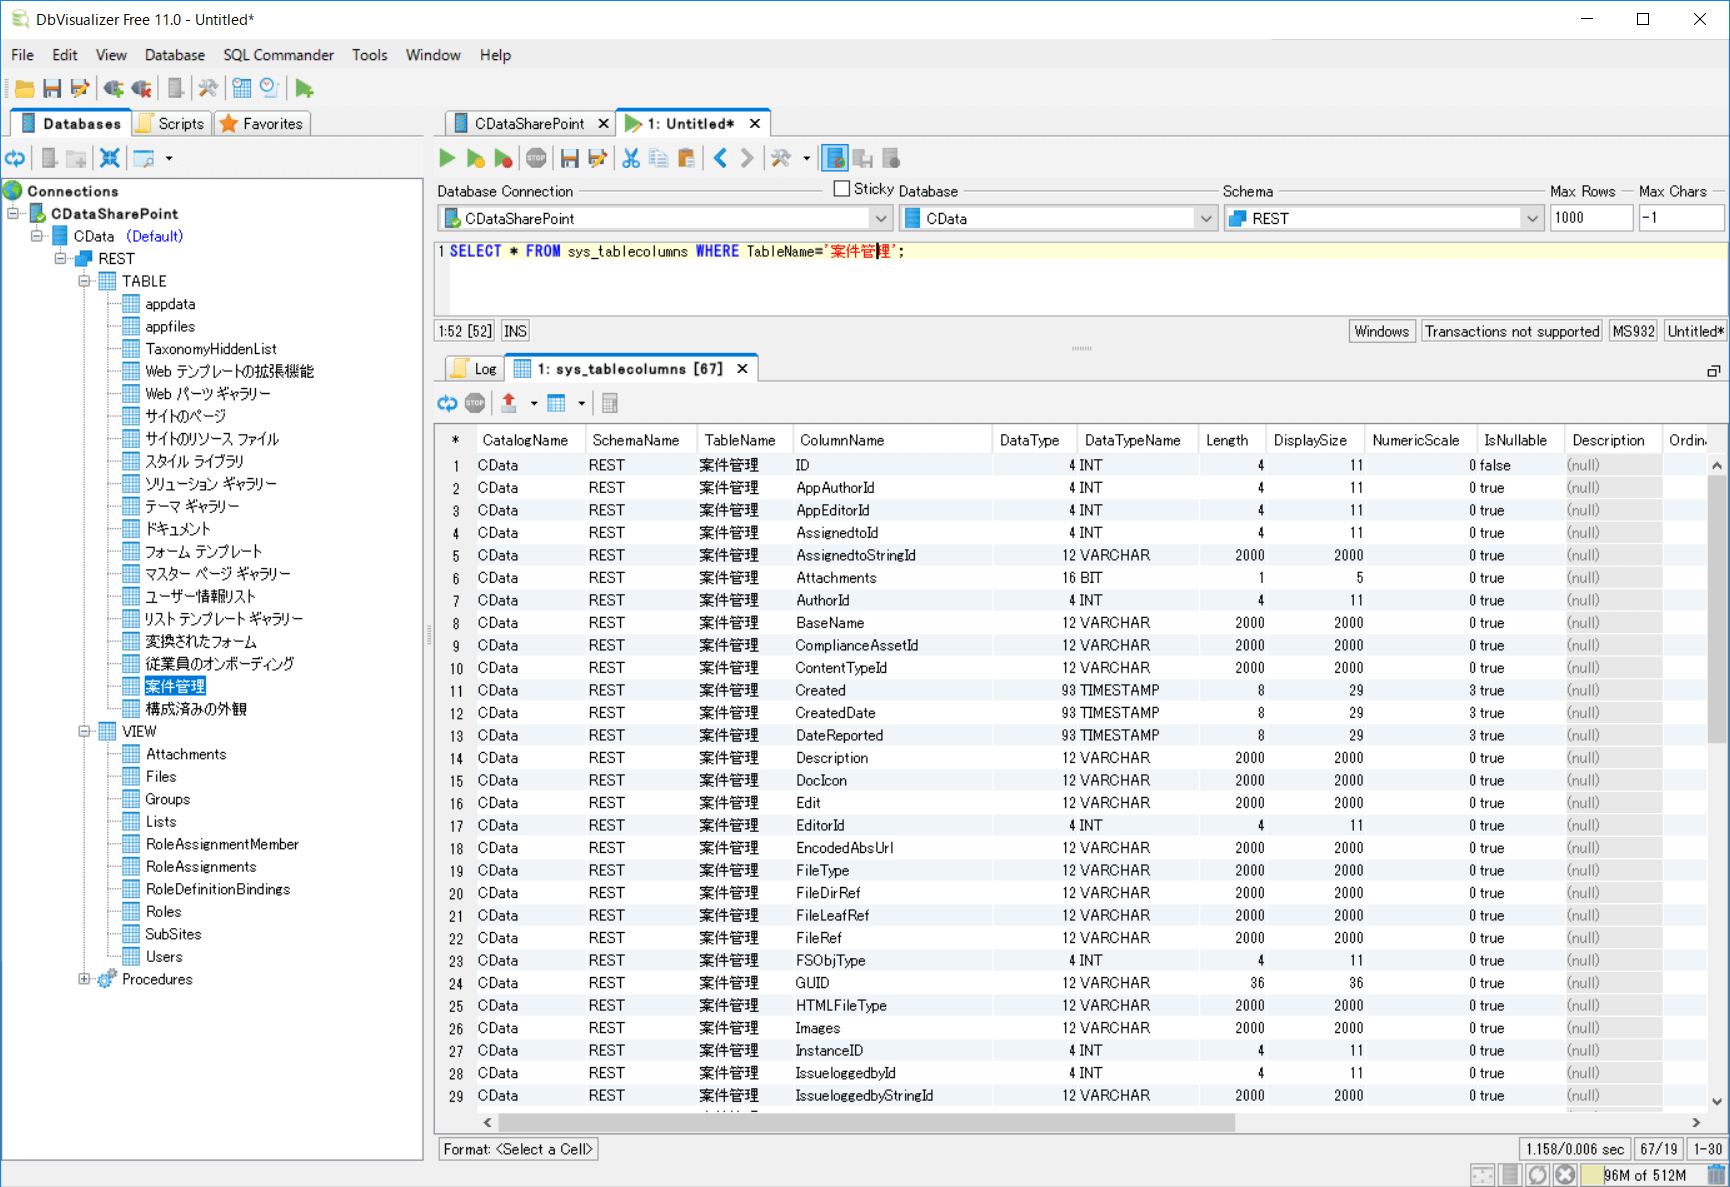Click the Max Rows input field

point(1589,218)
